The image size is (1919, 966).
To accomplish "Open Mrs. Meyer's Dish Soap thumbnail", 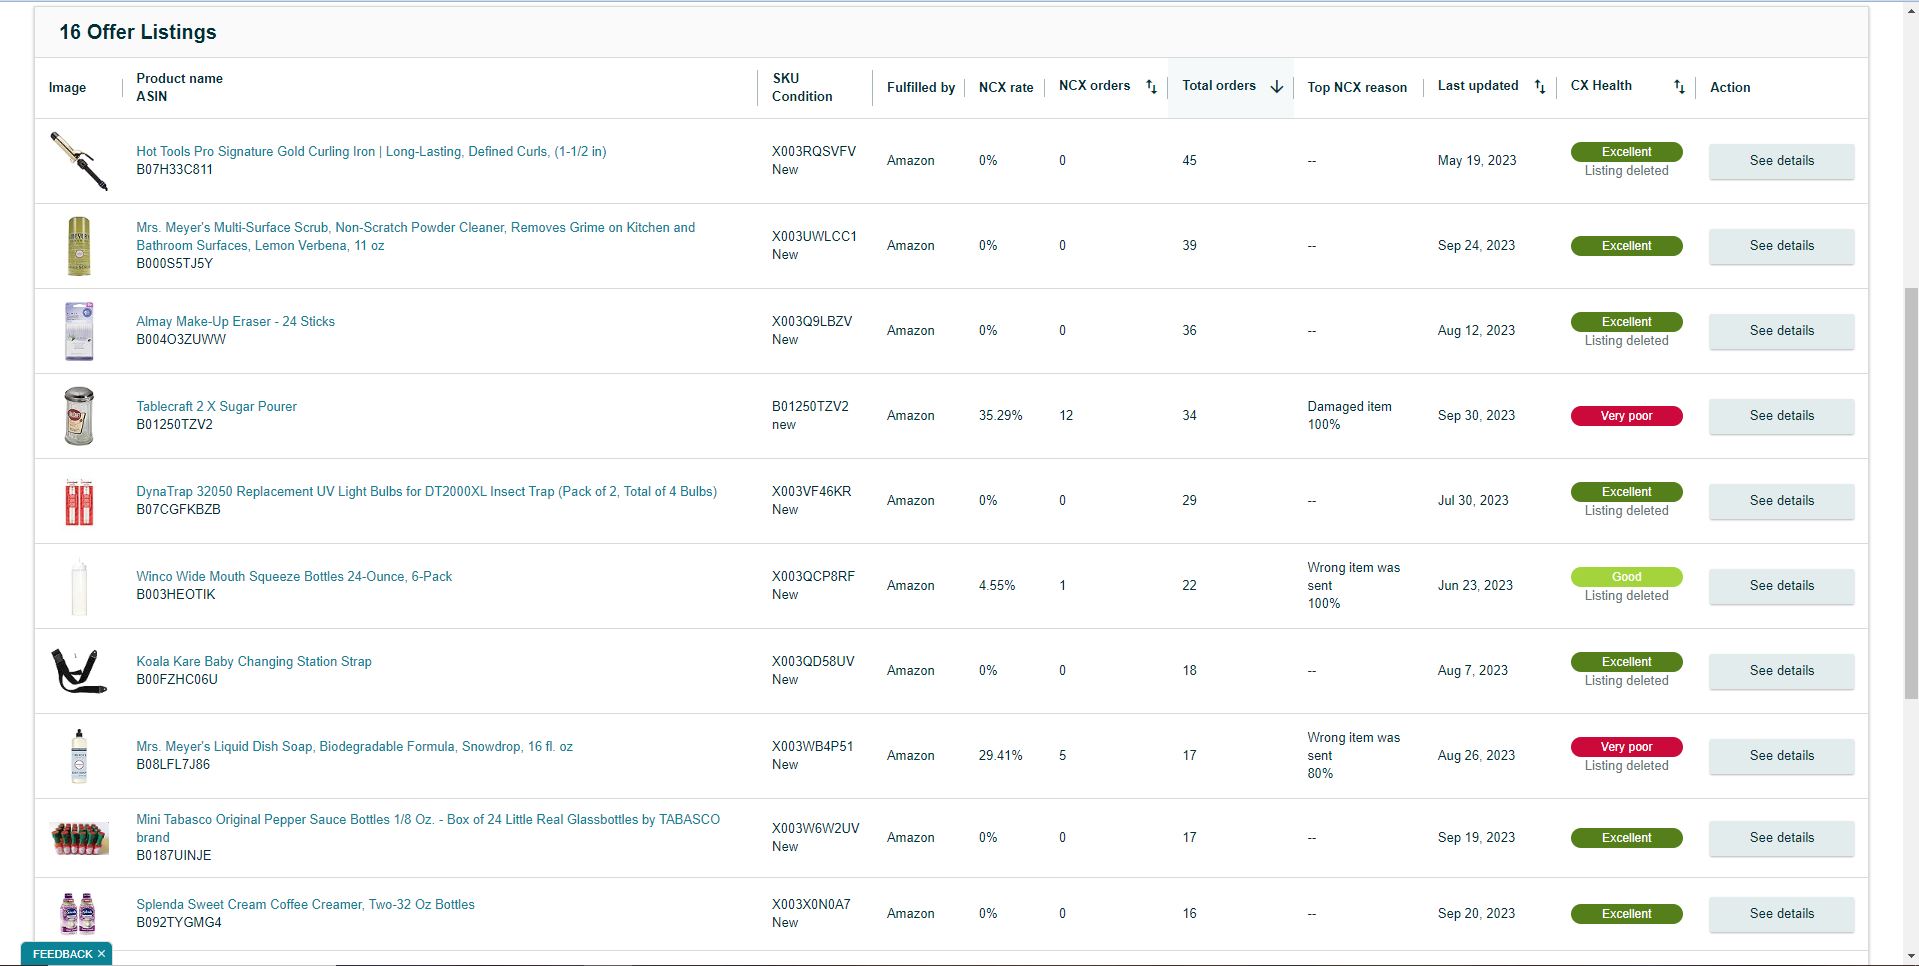I will pos(79,756).
